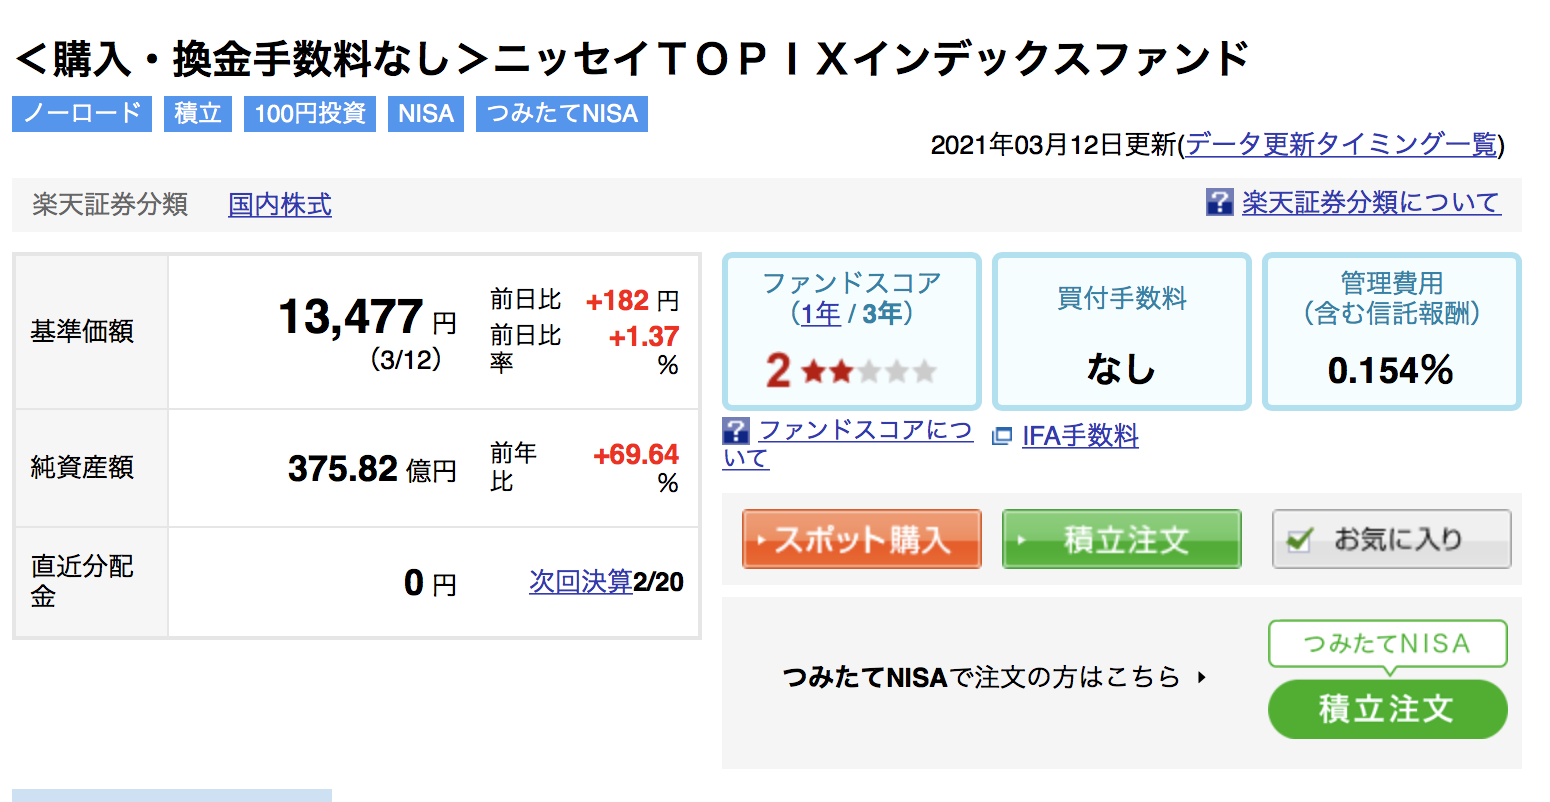Open データ更新タイミング一覧 link
Viewport: 1550px width, 802px height.
(x=1341, y=145)
